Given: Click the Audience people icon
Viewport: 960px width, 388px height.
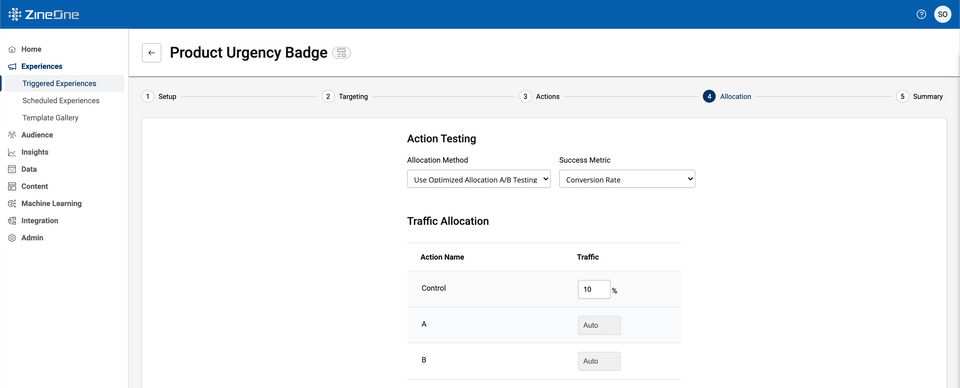Looking at the screenshot, I should point(12,135).
